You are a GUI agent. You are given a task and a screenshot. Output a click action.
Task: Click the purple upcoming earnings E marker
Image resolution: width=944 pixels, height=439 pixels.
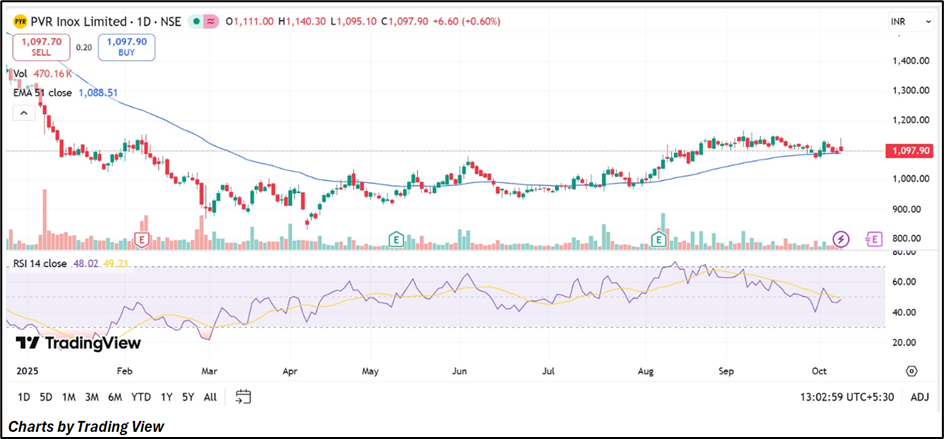(874, 239)
